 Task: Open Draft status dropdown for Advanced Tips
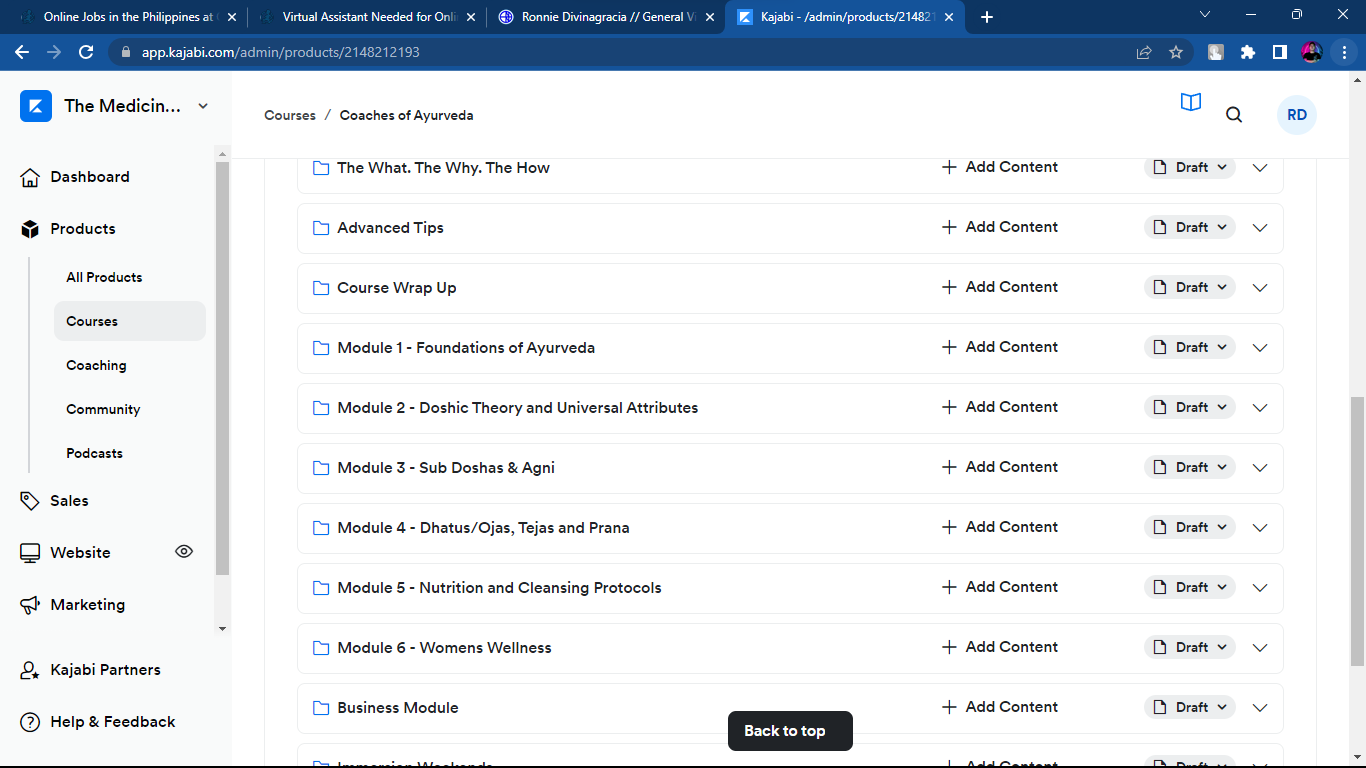point(1190,228)
